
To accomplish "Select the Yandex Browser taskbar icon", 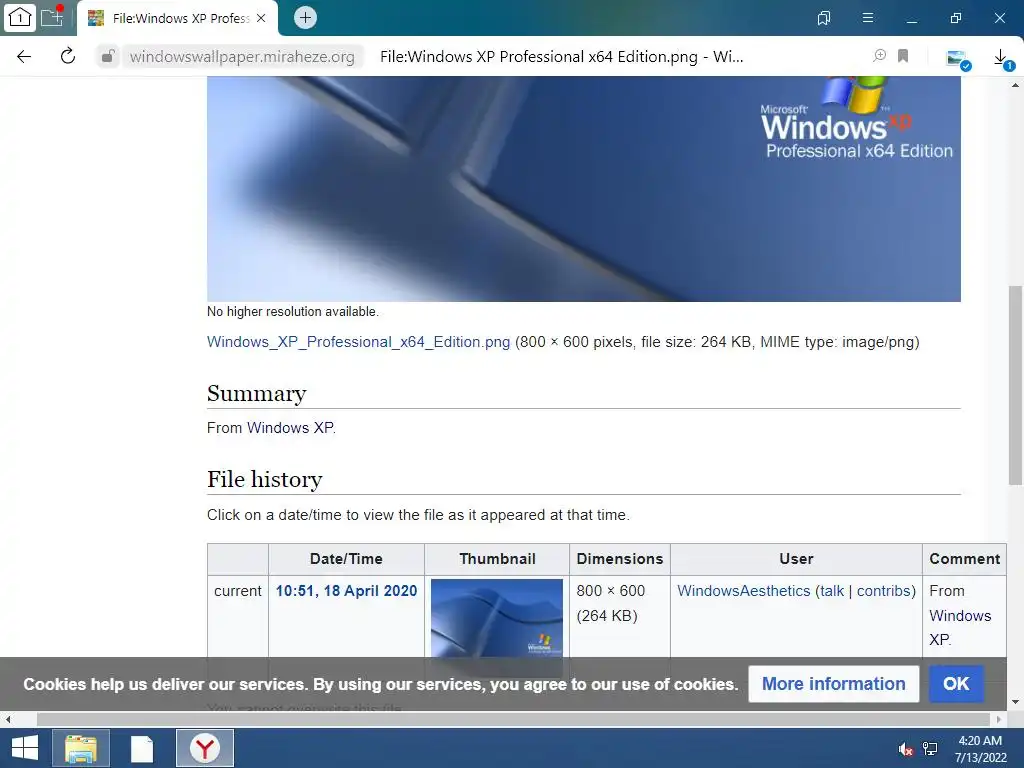I will (x=205, y=748).
